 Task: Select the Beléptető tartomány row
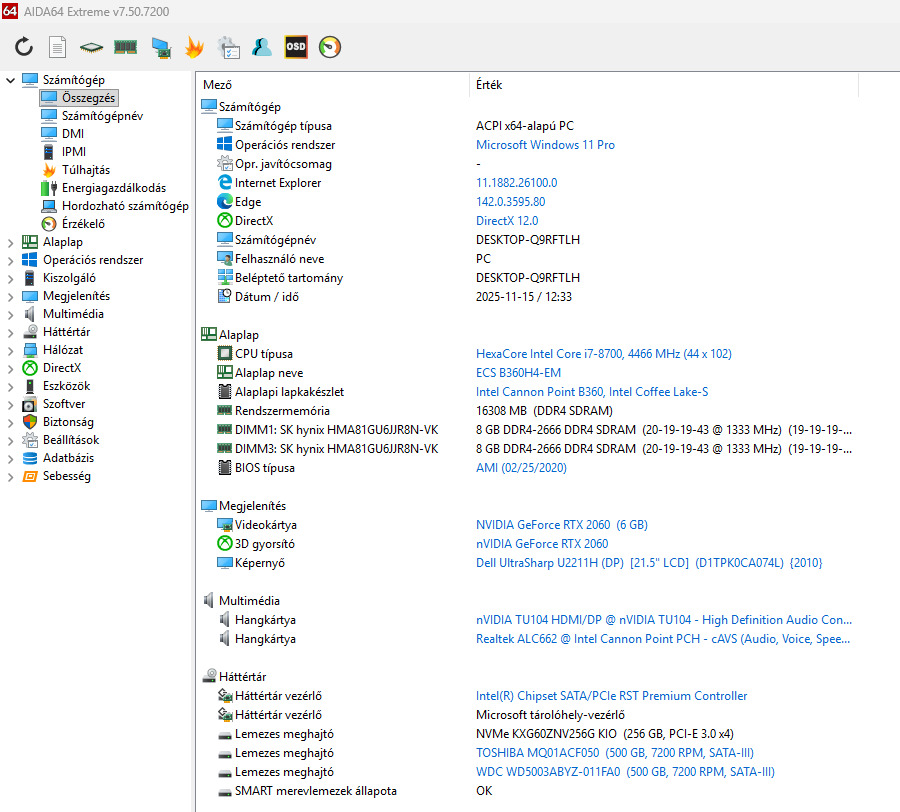tap(528, 278)
